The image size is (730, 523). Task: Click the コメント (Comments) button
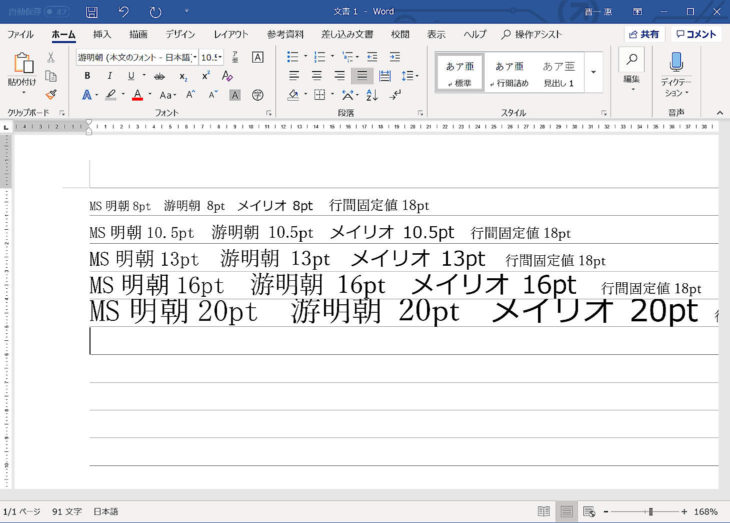point(696,34)
